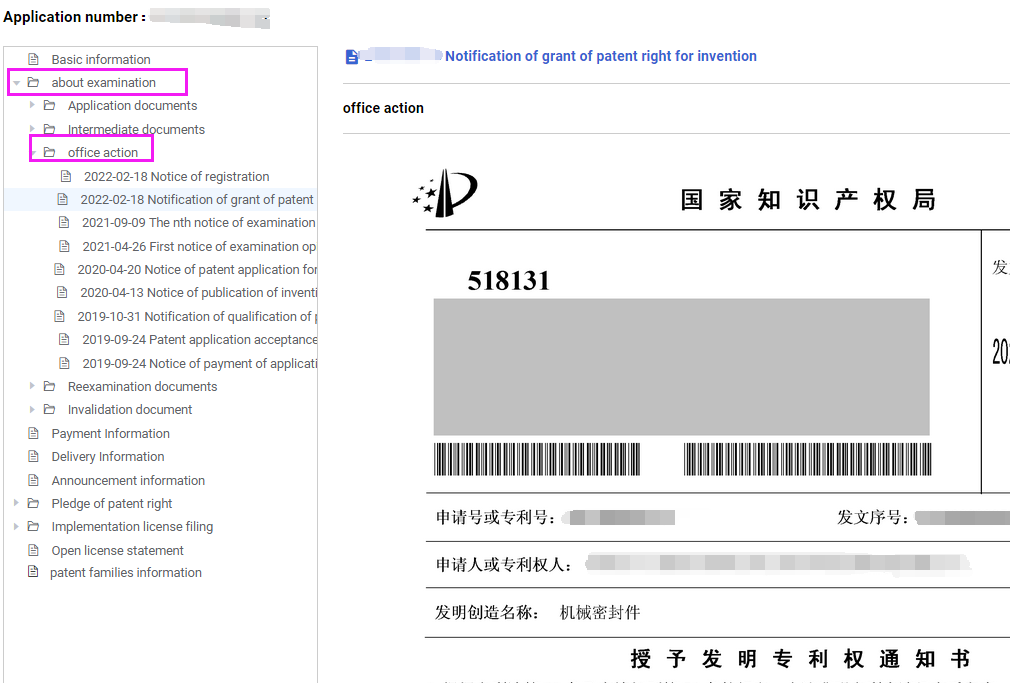Open the Basic information tree item
The height and width of the screenshot is (683, 1010).
tap(100, 59)
